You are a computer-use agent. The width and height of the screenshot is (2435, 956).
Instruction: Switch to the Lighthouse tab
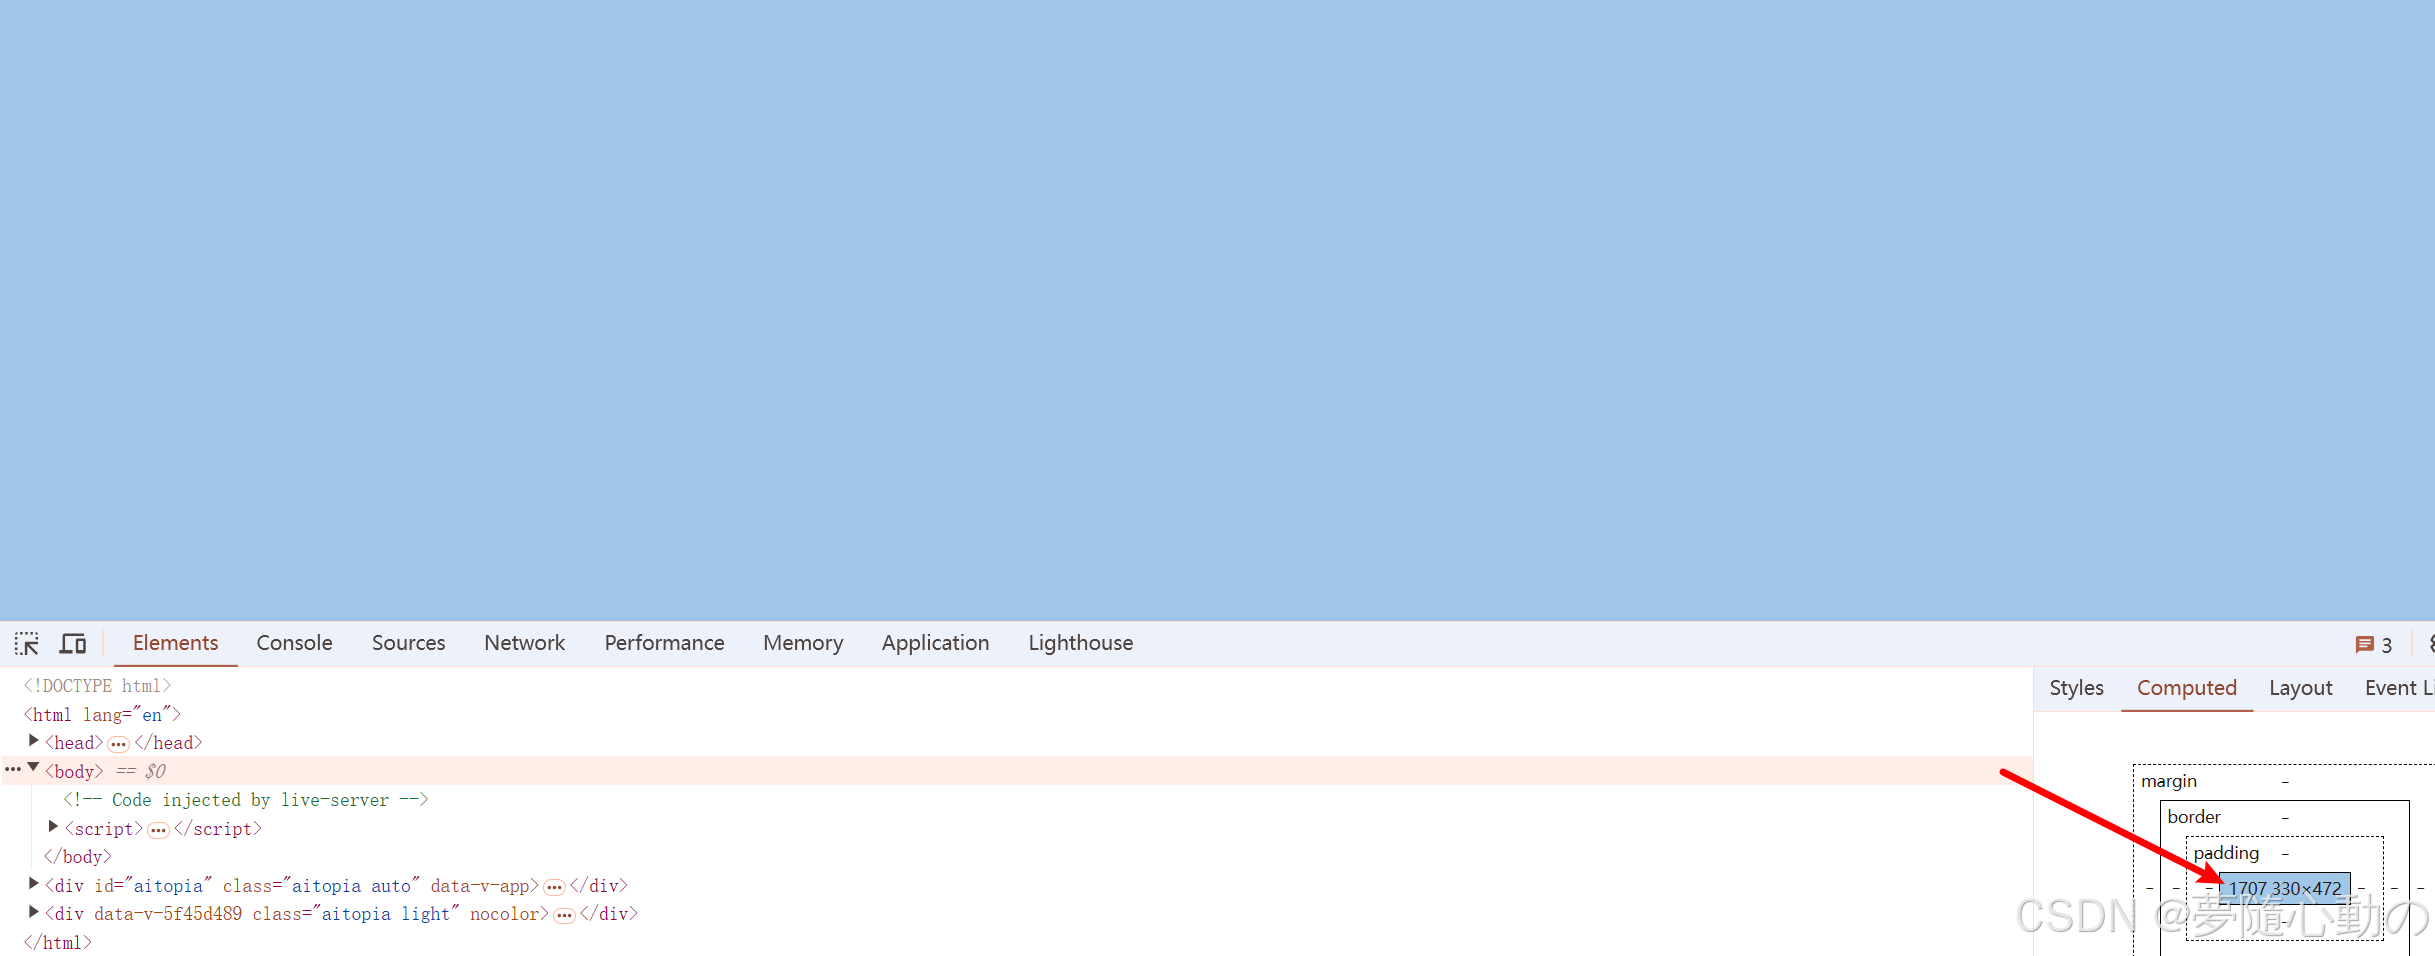(1080, 643)
